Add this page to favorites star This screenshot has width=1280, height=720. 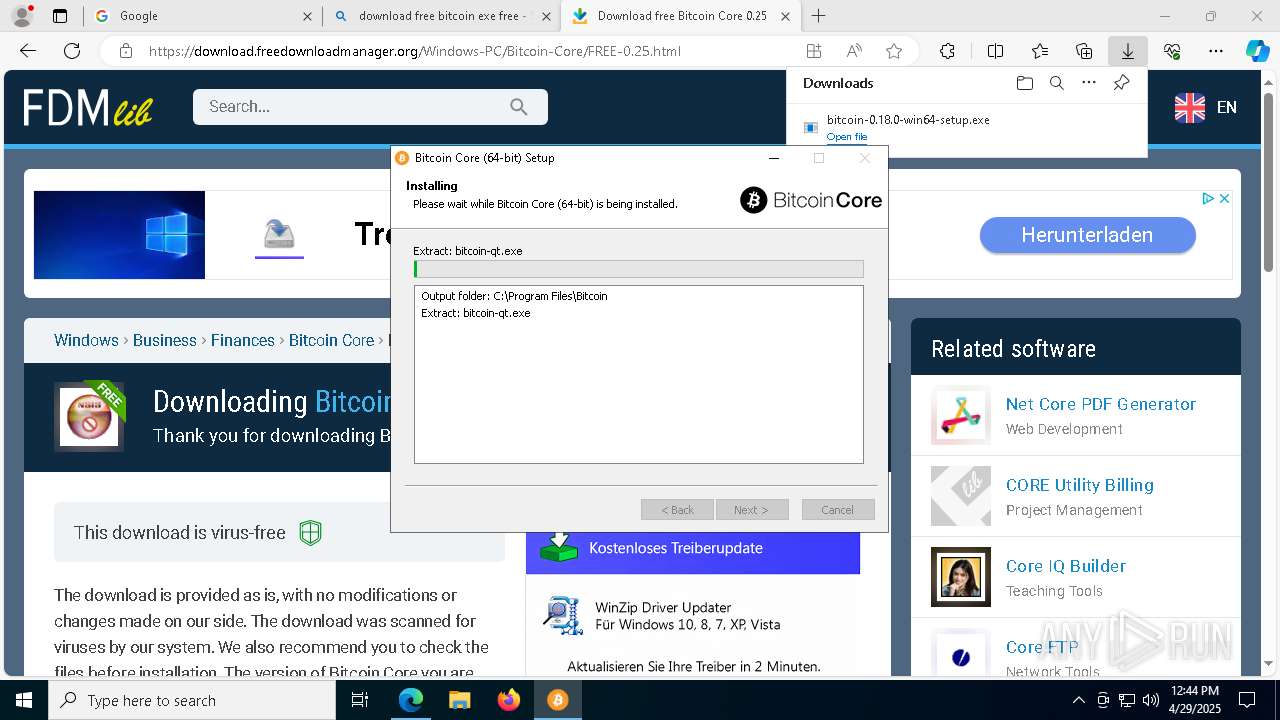click(894, 51)
